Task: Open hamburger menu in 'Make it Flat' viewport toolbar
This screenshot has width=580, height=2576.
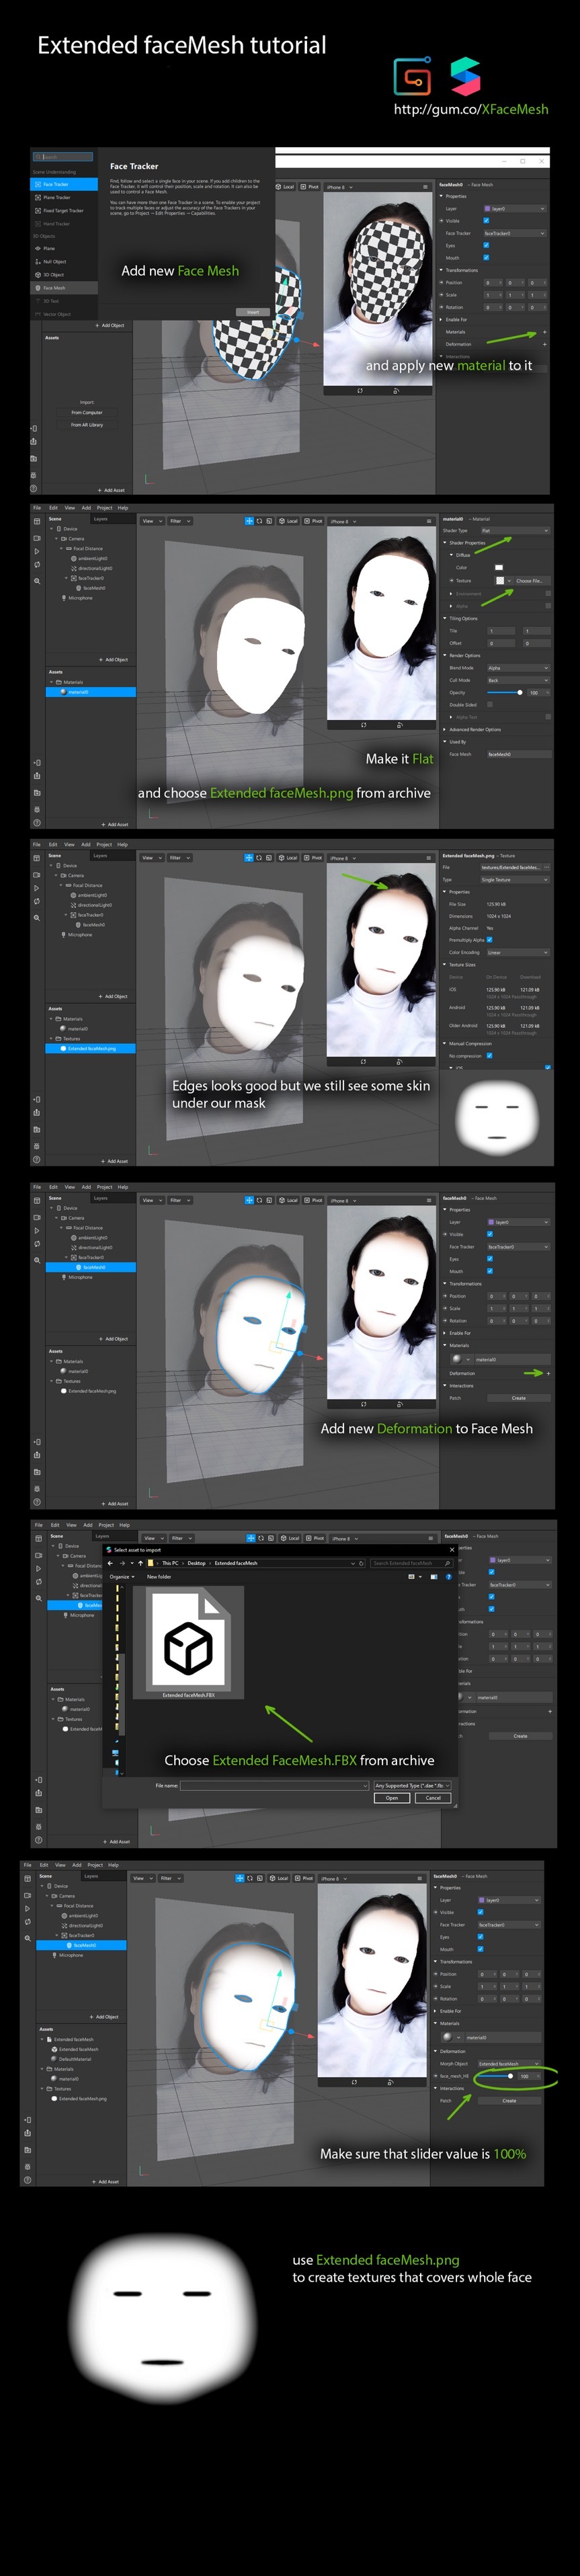Action: [x=429, y=521]
